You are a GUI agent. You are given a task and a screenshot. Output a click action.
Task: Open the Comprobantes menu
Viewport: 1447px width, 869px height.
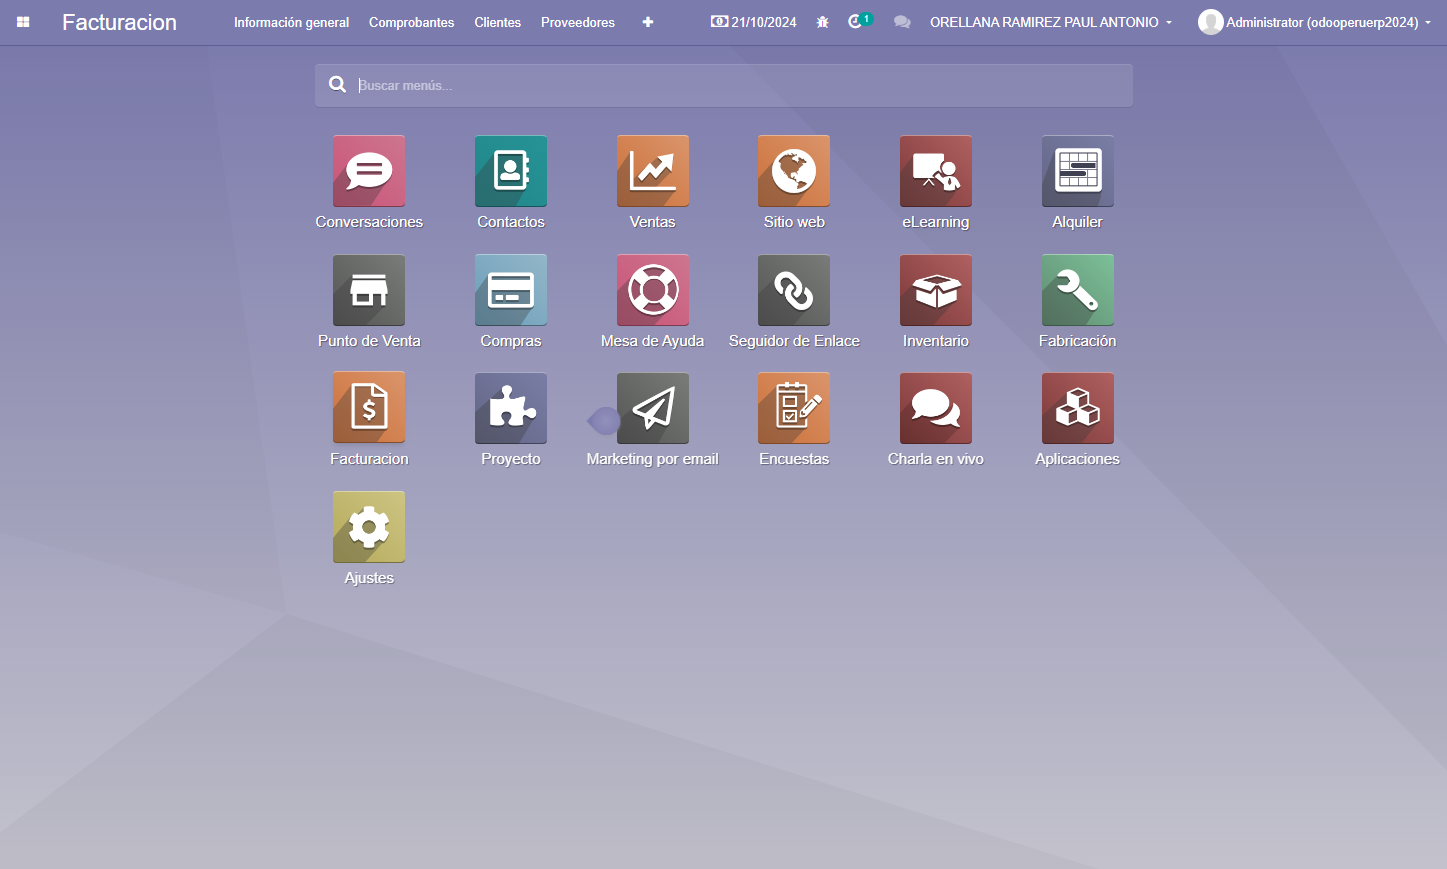point(411,22)
